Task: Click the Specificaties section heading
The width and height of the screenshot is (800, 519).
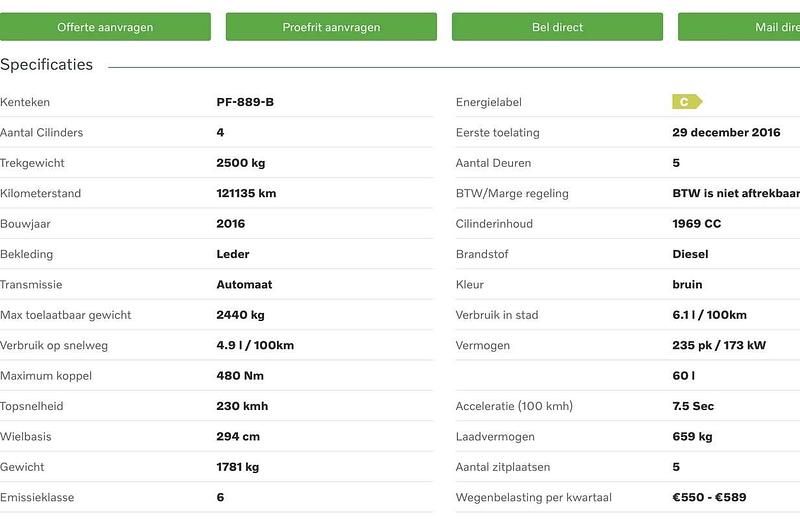Action: [46, 65]
